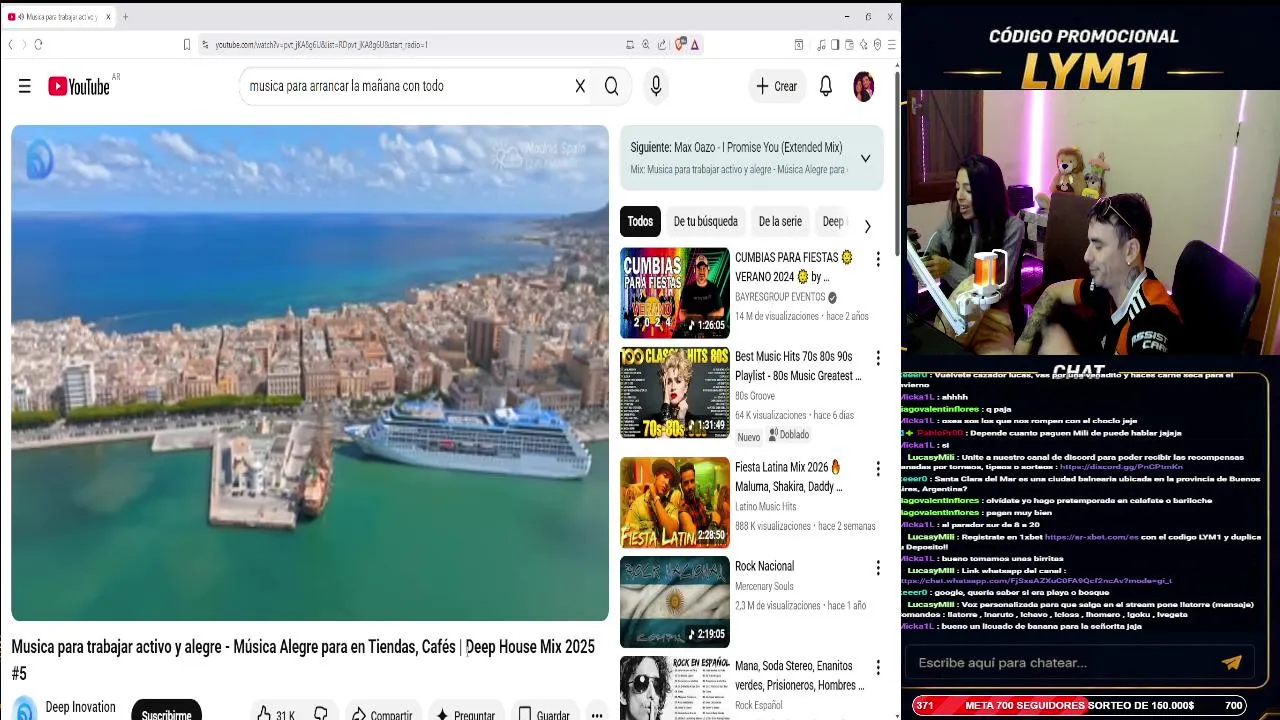The height and width of the screenshot is (720, 1280).
Task: Open Mercenary Souls channel link
Action: [764, 586]
